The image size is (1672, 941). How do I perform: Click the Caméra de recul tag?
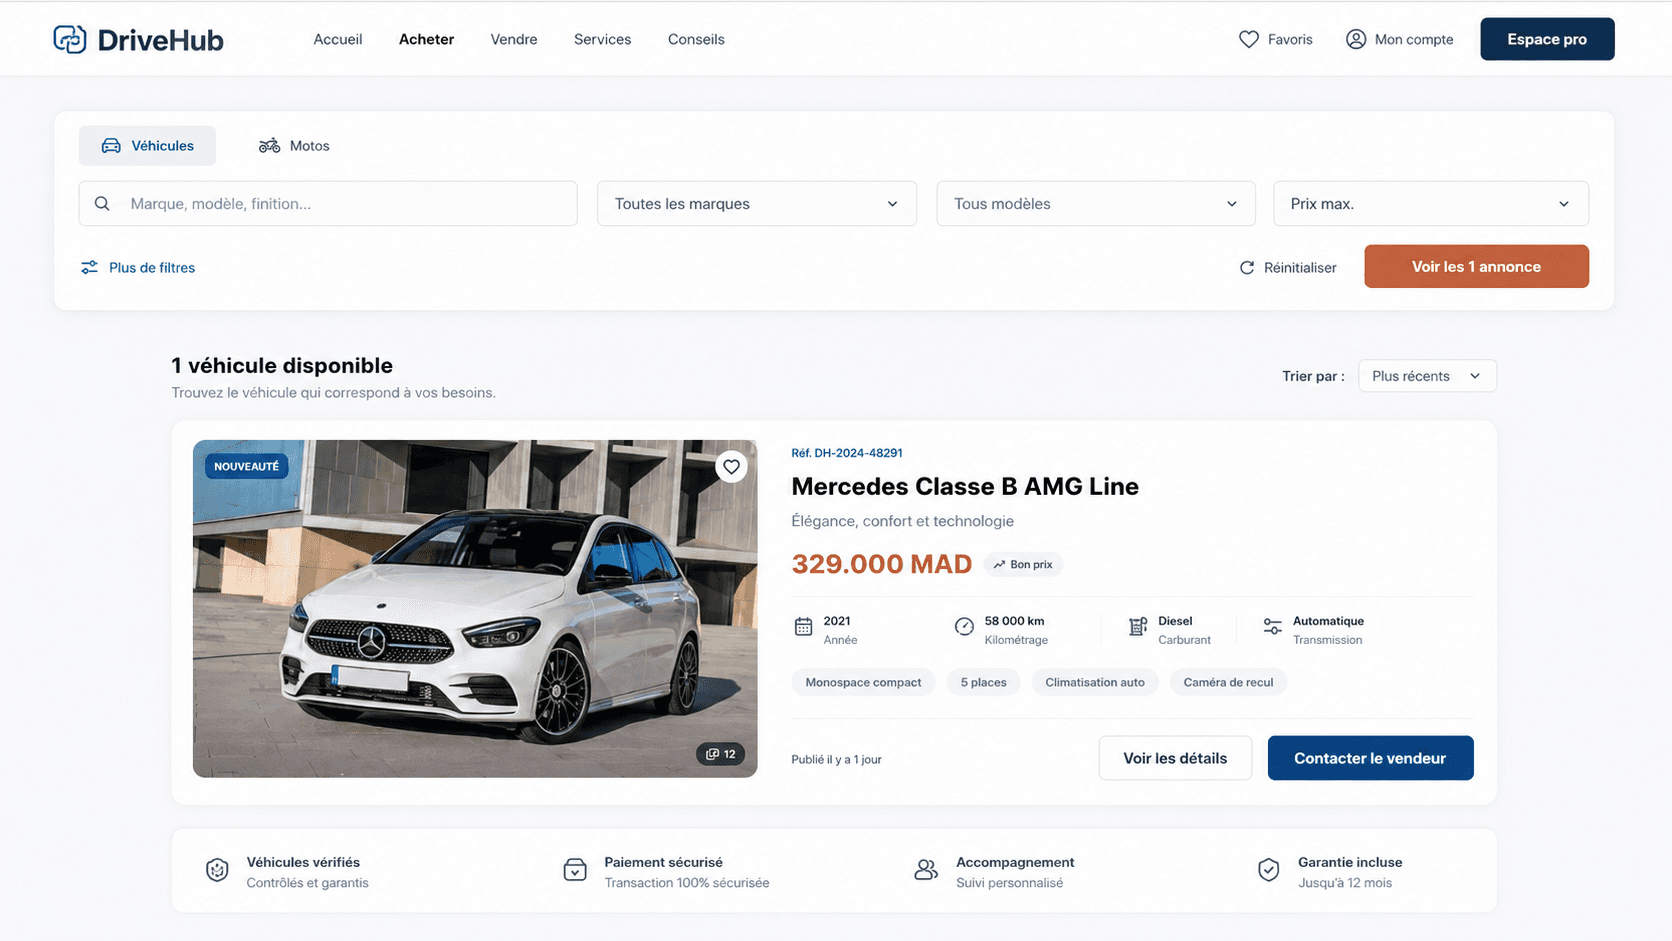click(1228, 682)
